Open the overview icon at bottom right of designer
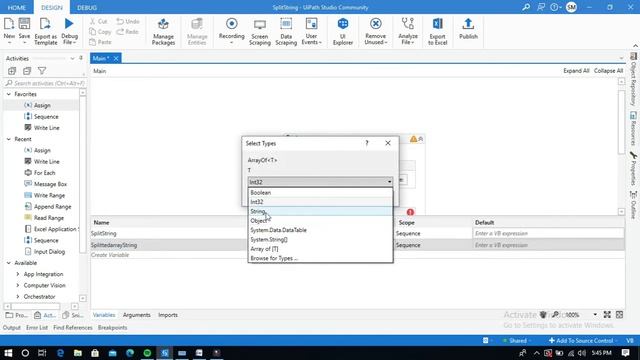 [x=620, y=314]
